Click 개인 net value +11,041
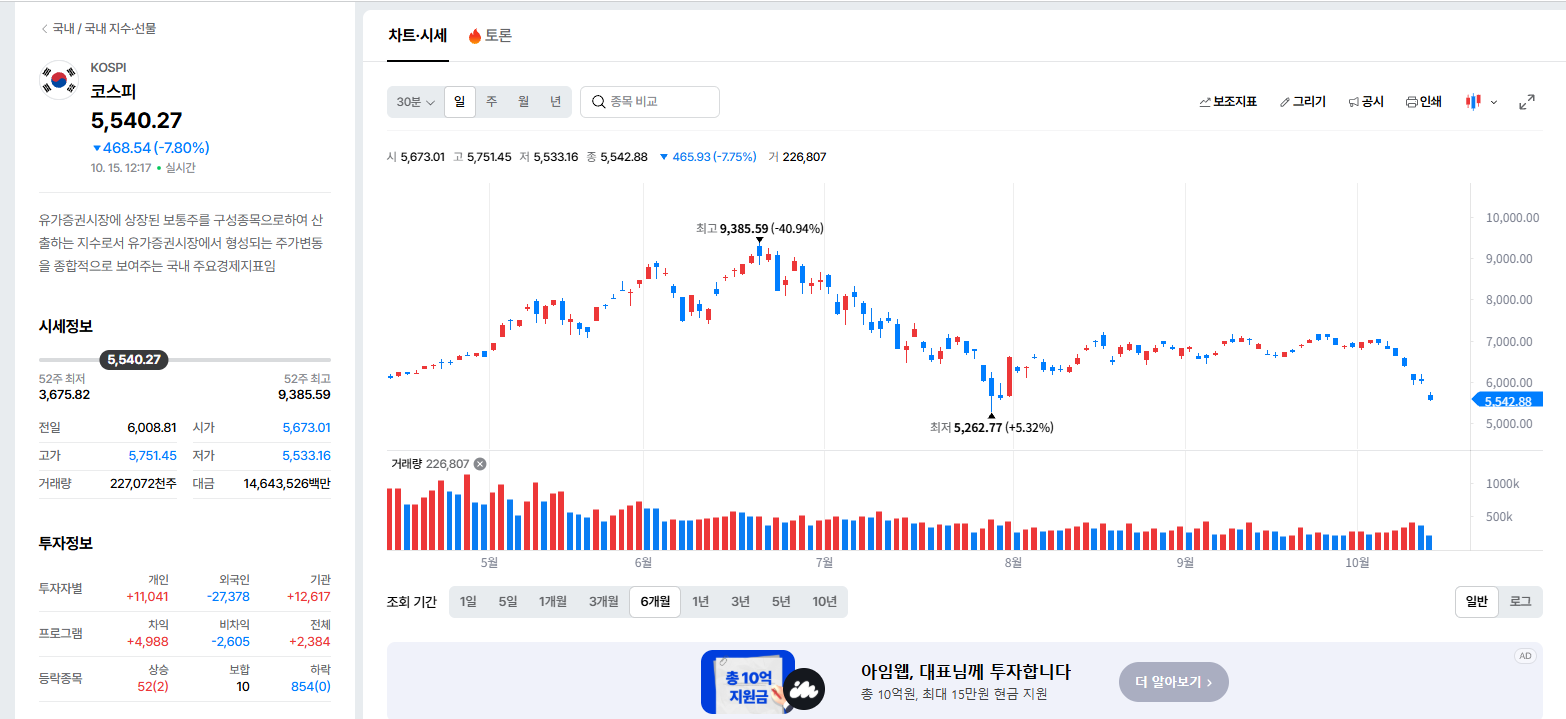 pyautogui.click(x=147, y=597)
